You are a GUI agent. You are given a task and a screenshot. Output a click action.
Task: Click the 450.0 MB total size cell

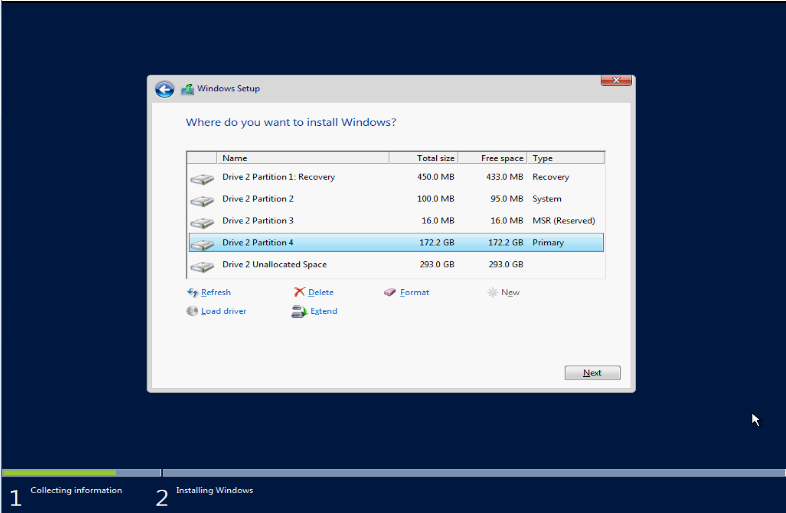tap(436, 177)
